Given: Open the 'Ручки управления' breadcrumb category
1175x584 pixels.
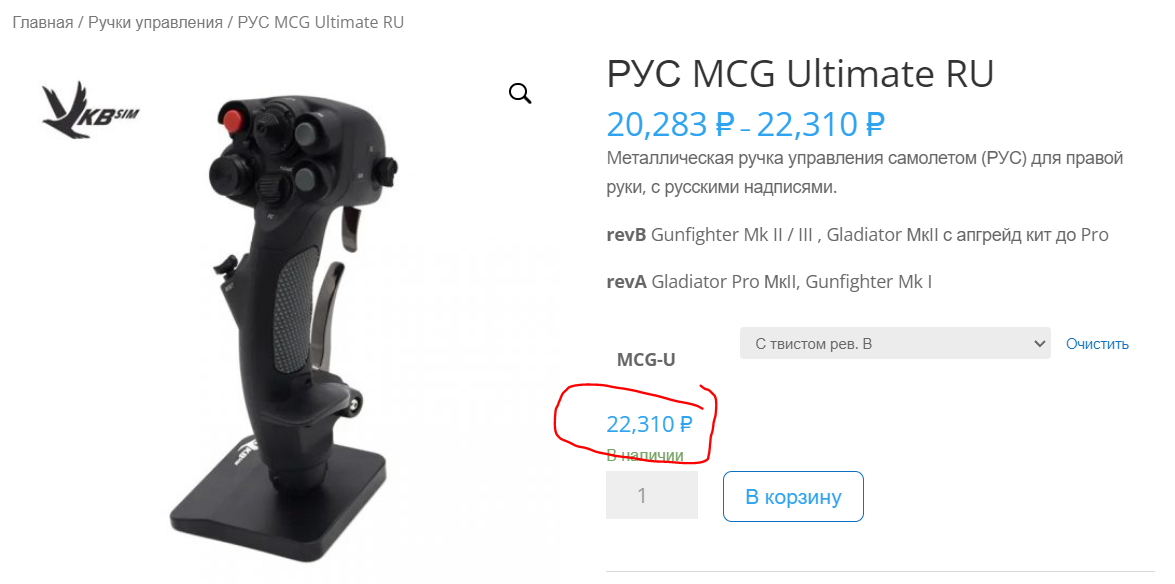Looking at the screenshot, I should (155, 22).
